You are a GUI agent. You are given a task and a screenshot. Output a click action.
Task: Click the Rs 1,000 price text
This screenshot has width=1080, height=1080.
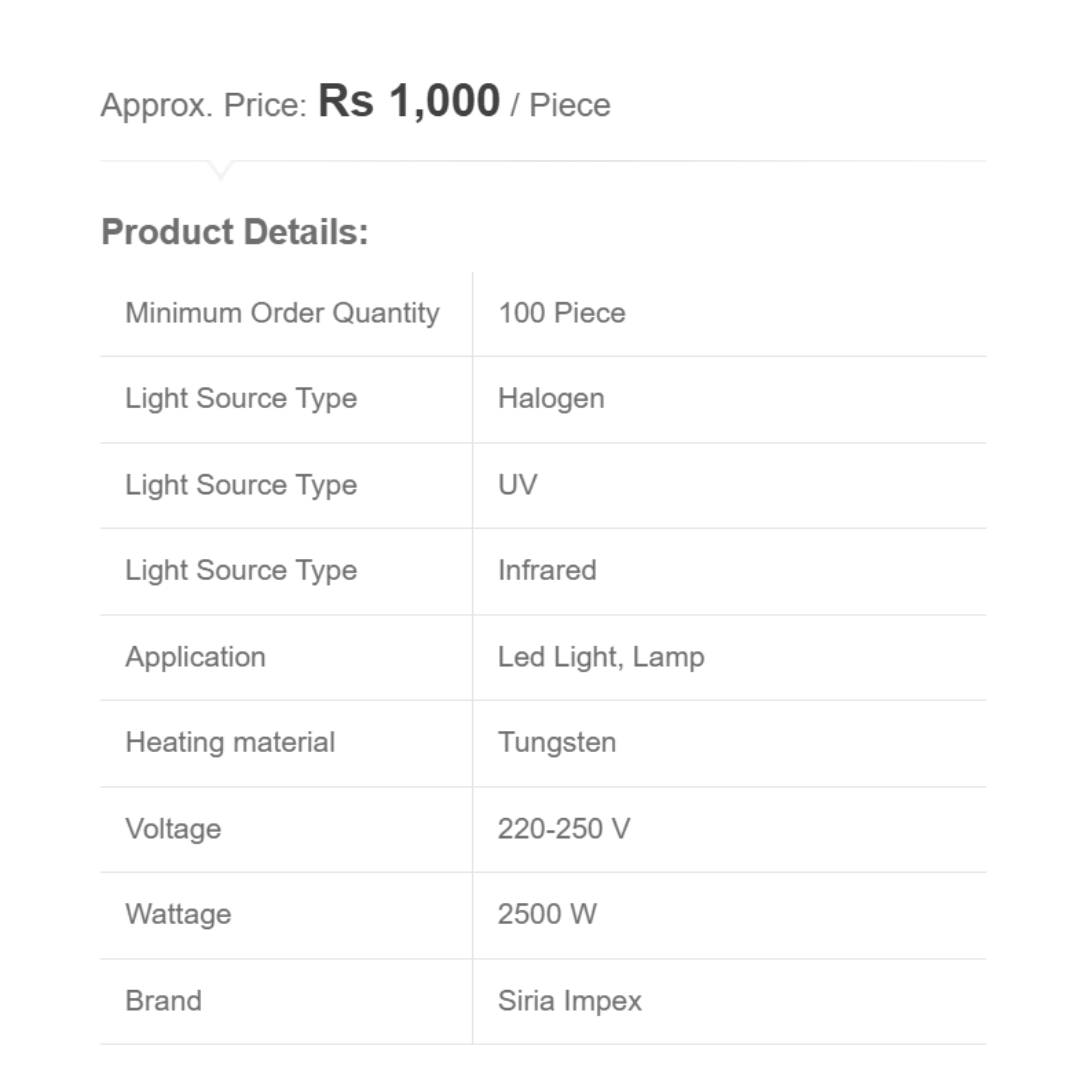tap(409, 102)
